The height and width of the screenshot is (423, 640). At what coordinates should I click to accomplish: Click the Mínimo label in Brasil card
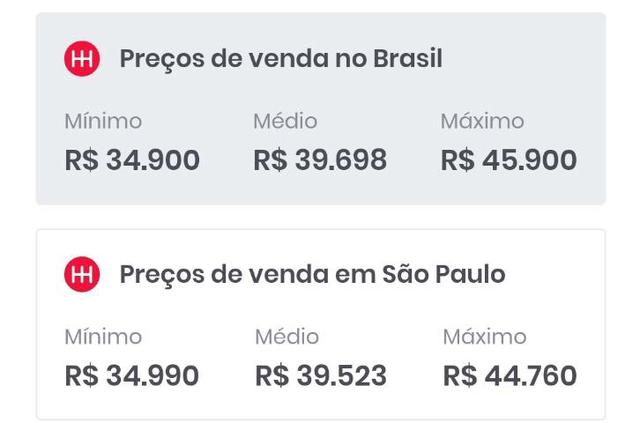[103, 121]
